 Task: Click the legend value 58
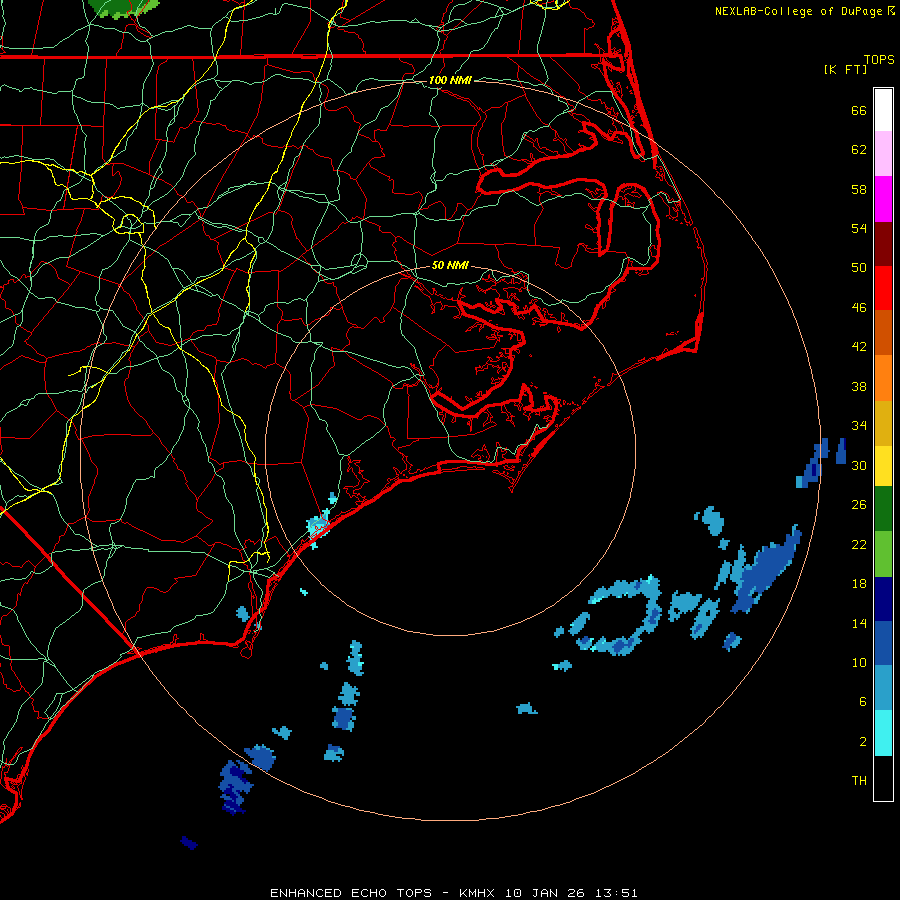pos(859,189)
